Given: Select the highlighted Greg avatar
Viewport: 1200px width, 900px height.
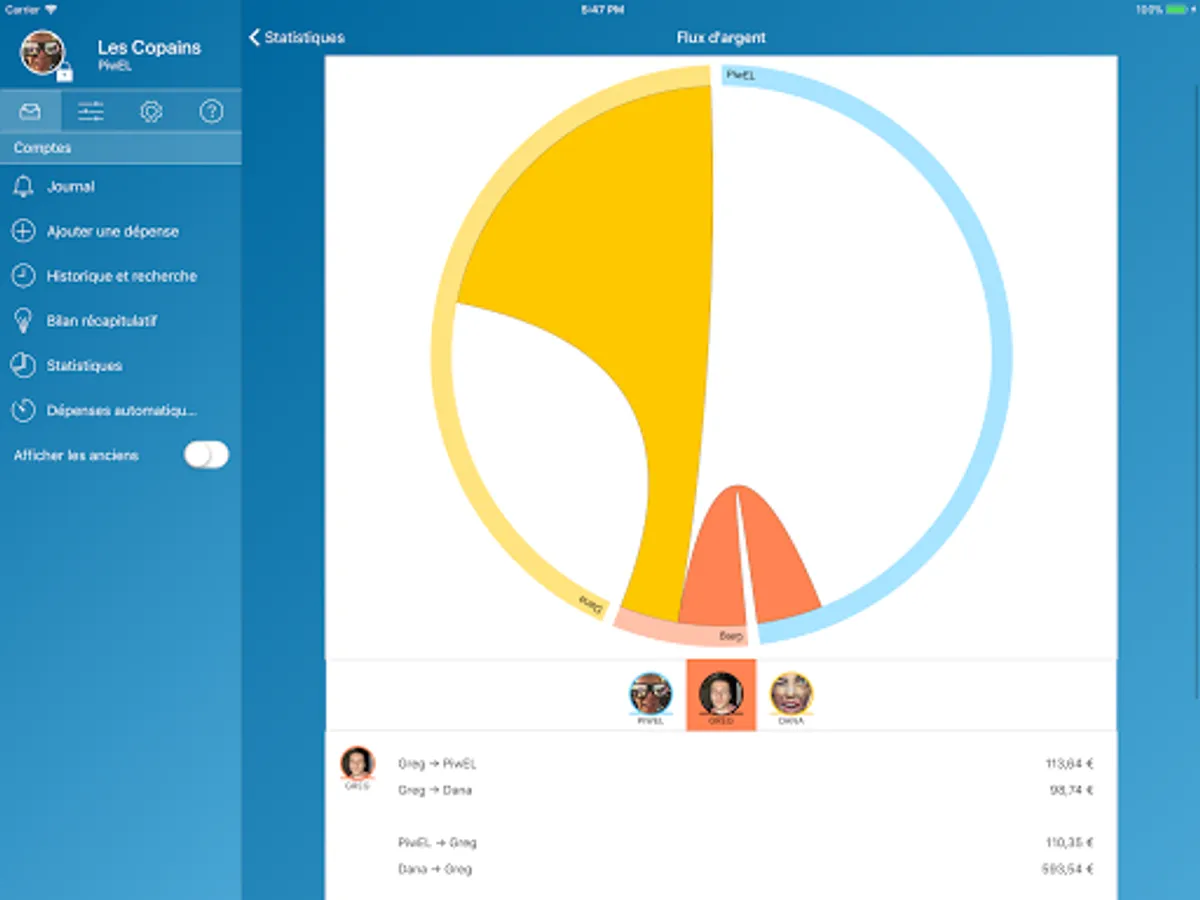Looking at the screenshot, I should [721, 695].
